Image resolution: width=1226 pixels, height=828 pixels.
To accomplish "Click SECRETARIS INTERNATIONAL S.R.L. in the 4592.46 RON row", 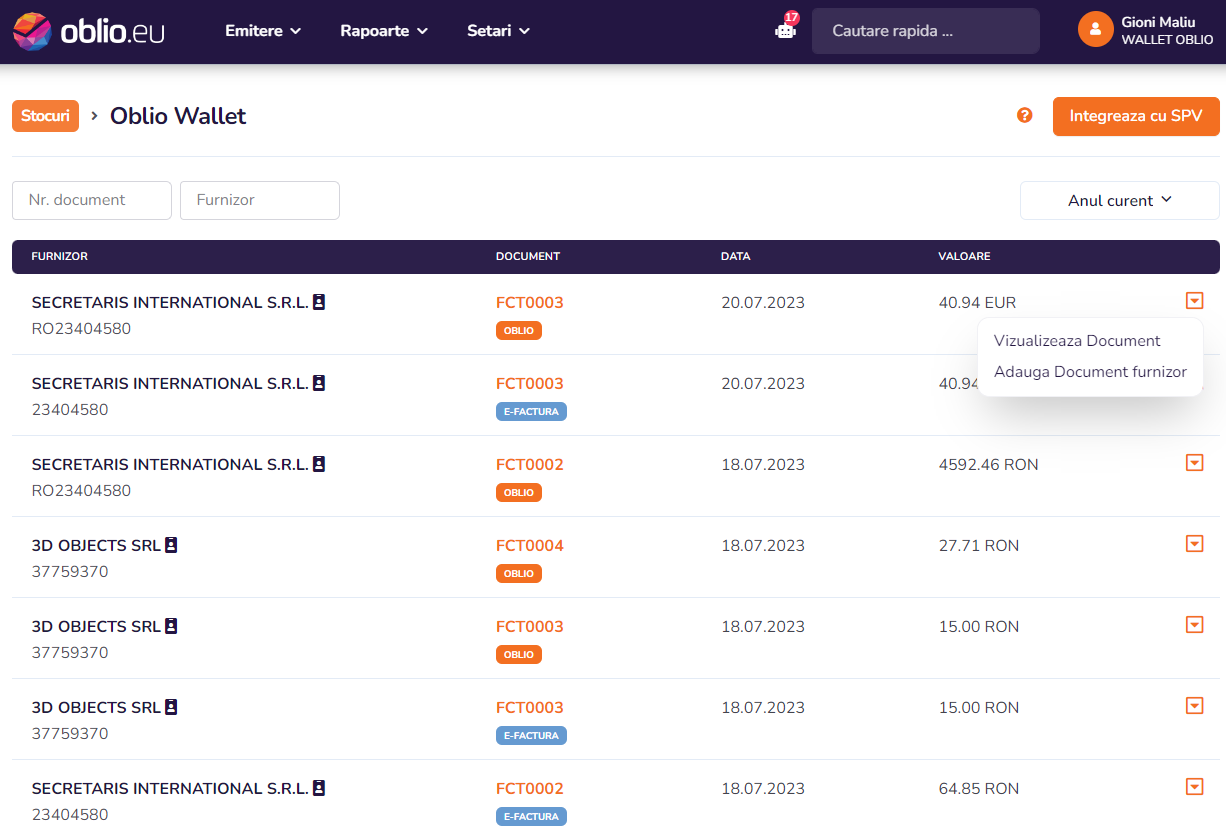I will [x=170, y=465].
